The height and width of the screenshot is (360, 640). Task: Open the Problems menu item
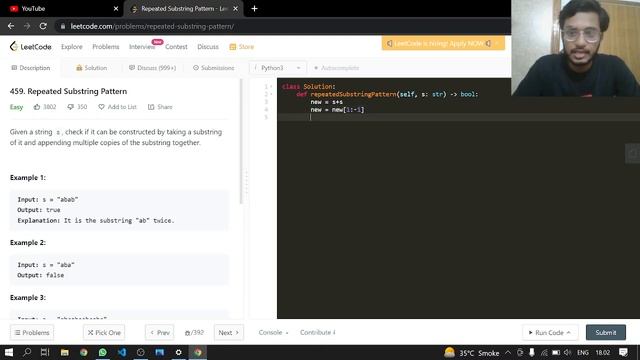[x=106, y=47]
